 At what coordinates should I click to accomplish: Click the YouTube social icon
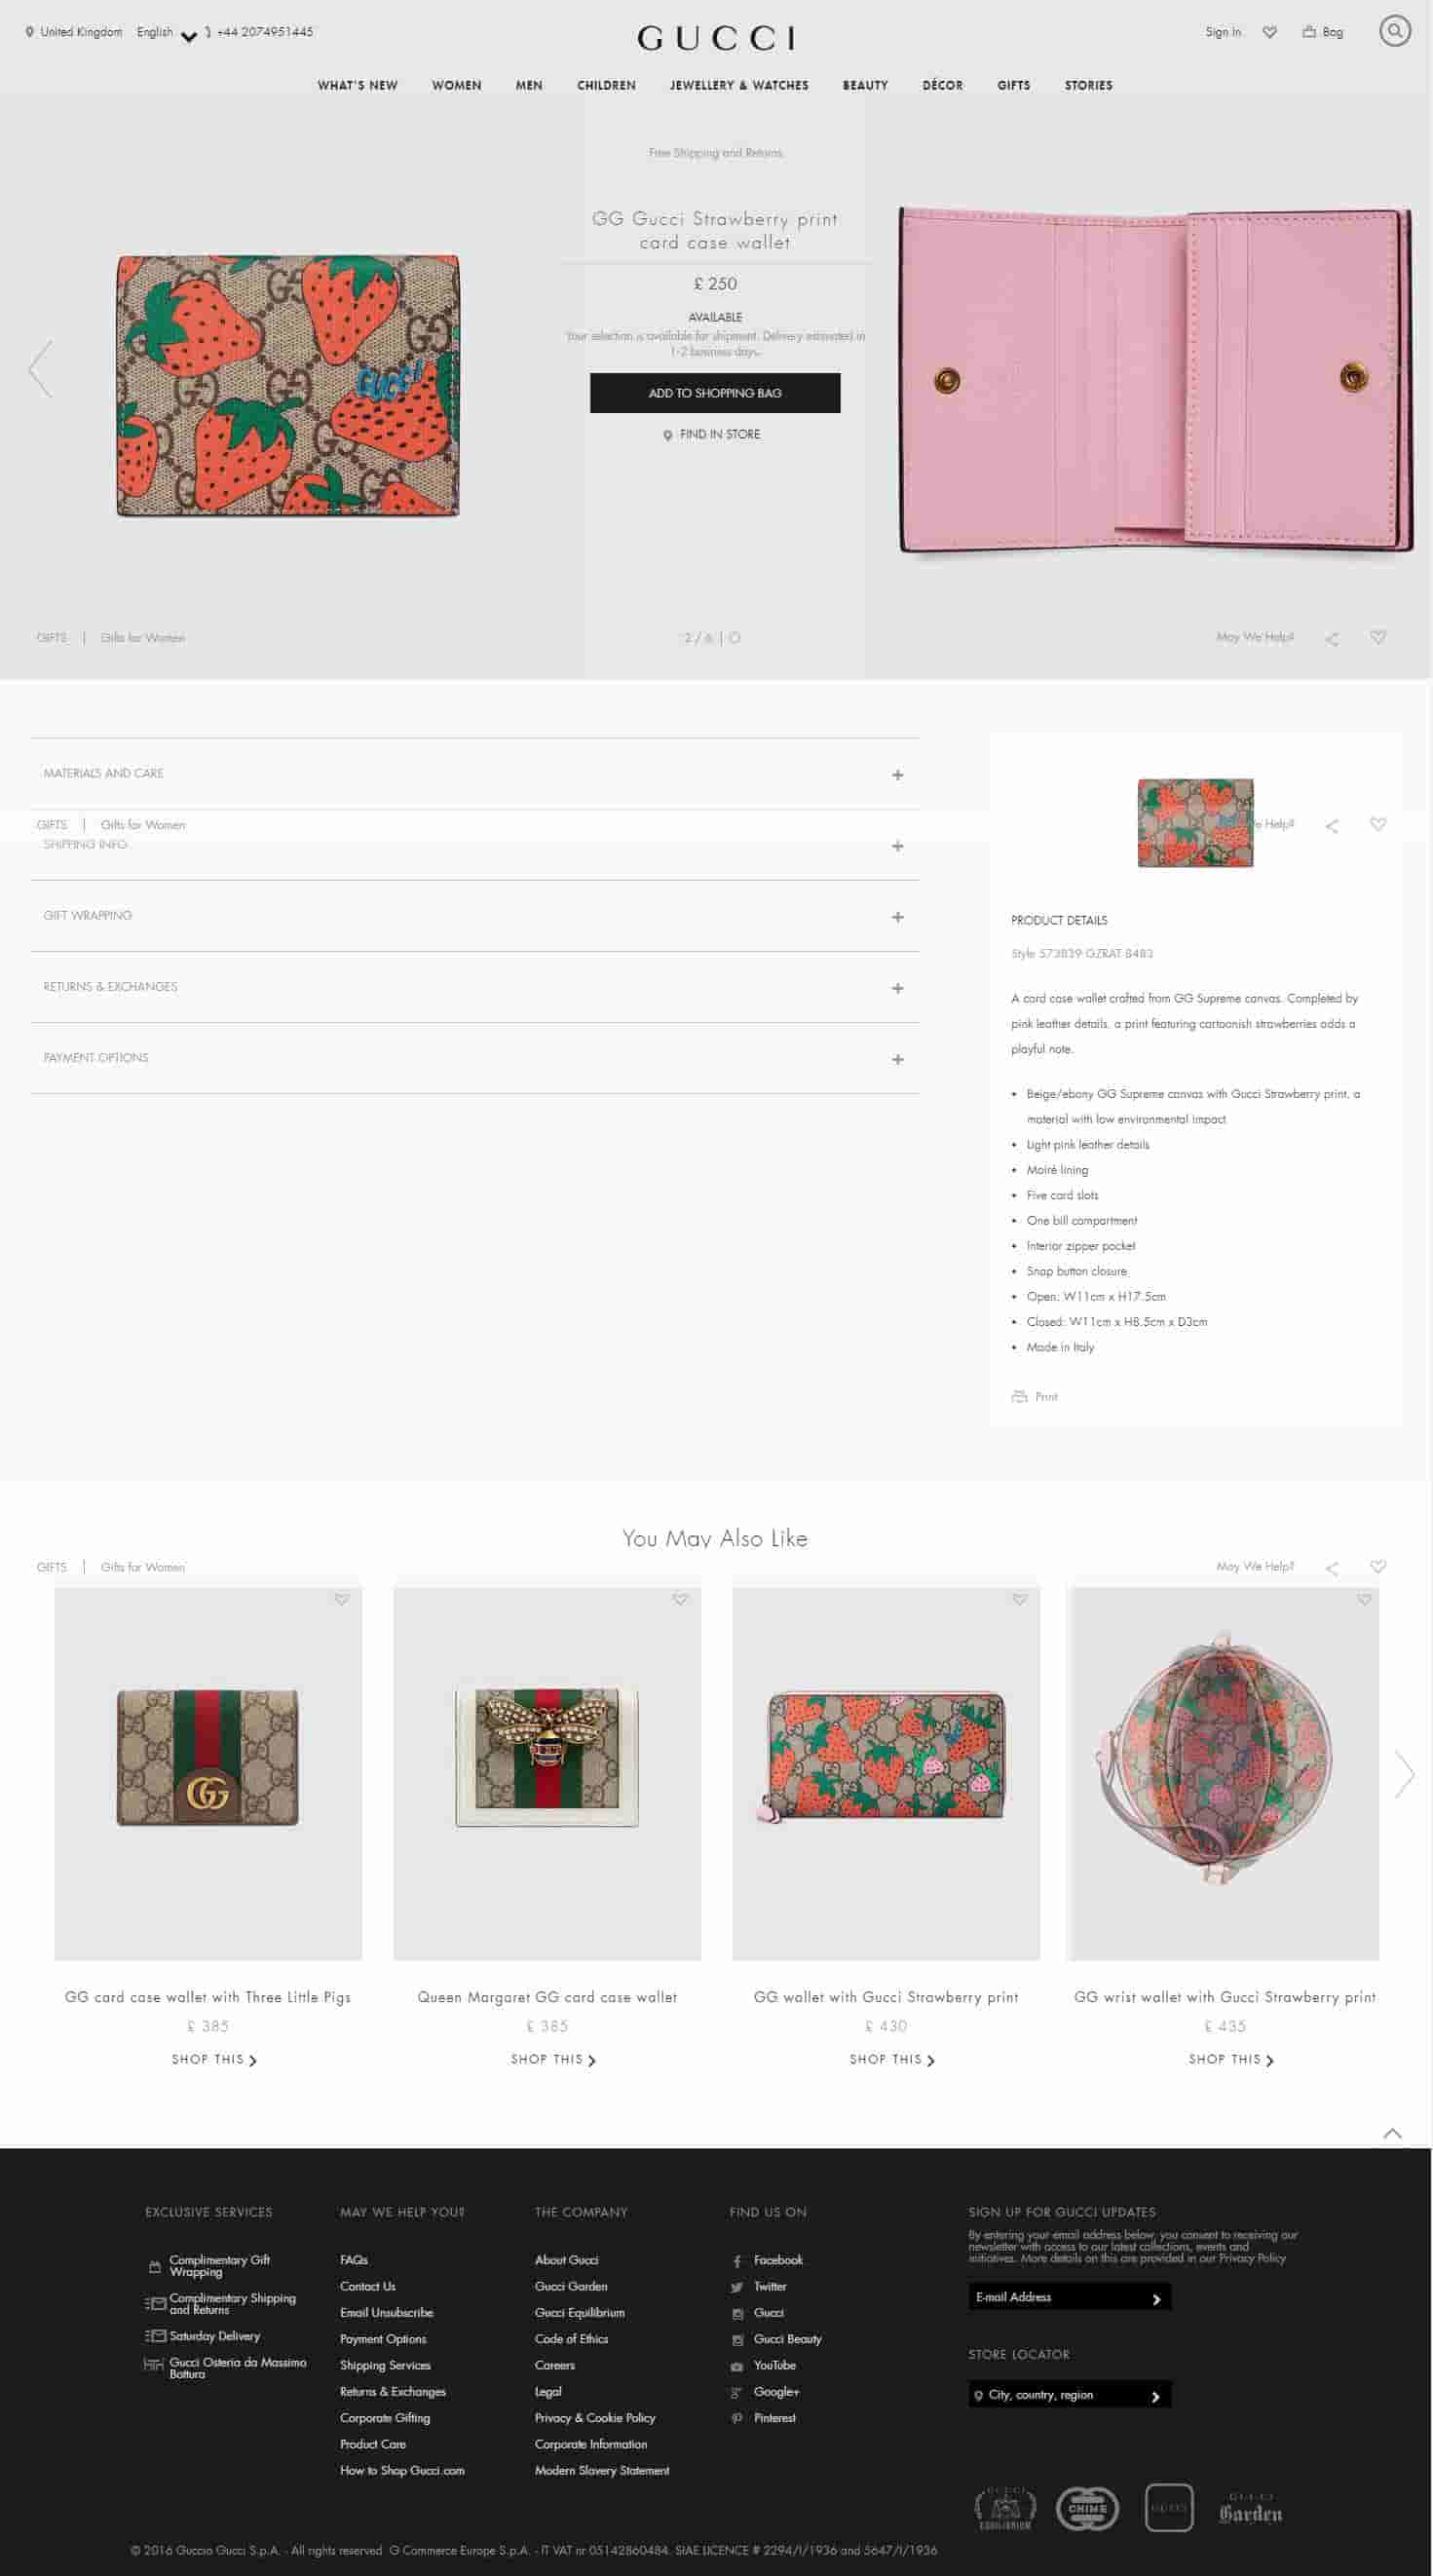(x=737, y=2366)
